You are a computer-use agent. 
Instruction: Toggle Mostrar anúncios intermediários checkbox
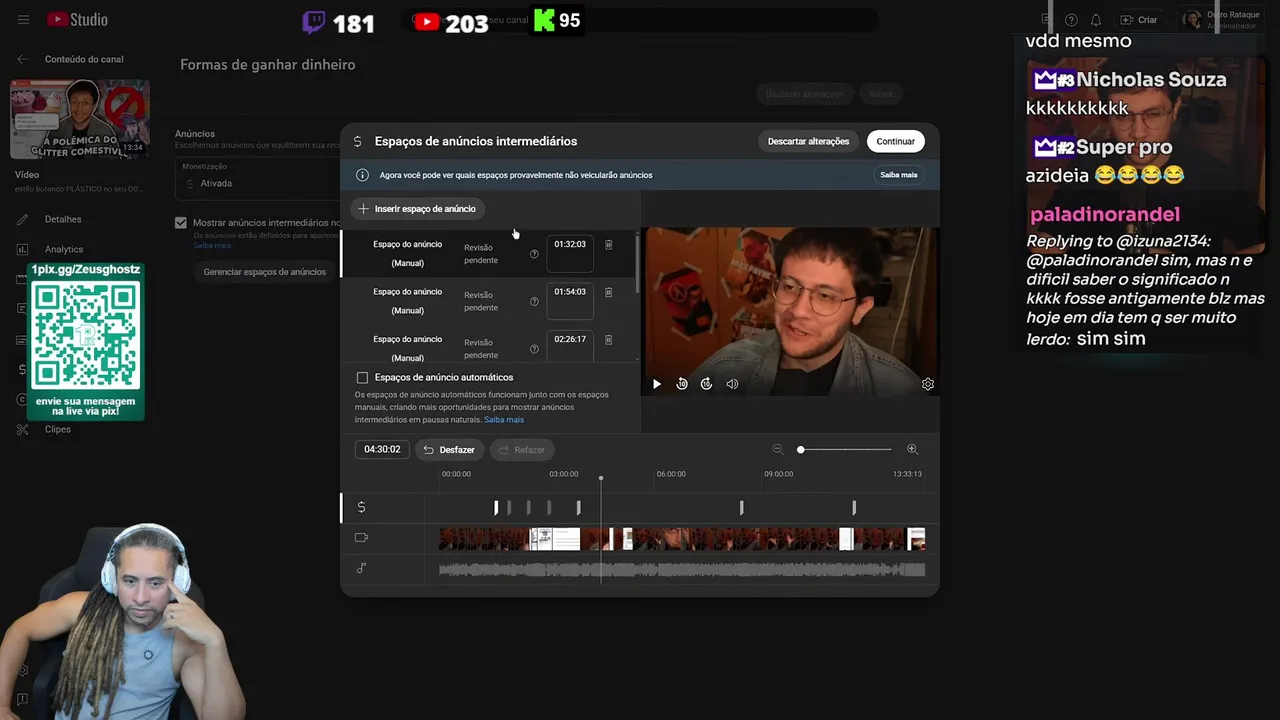(181, 223)
